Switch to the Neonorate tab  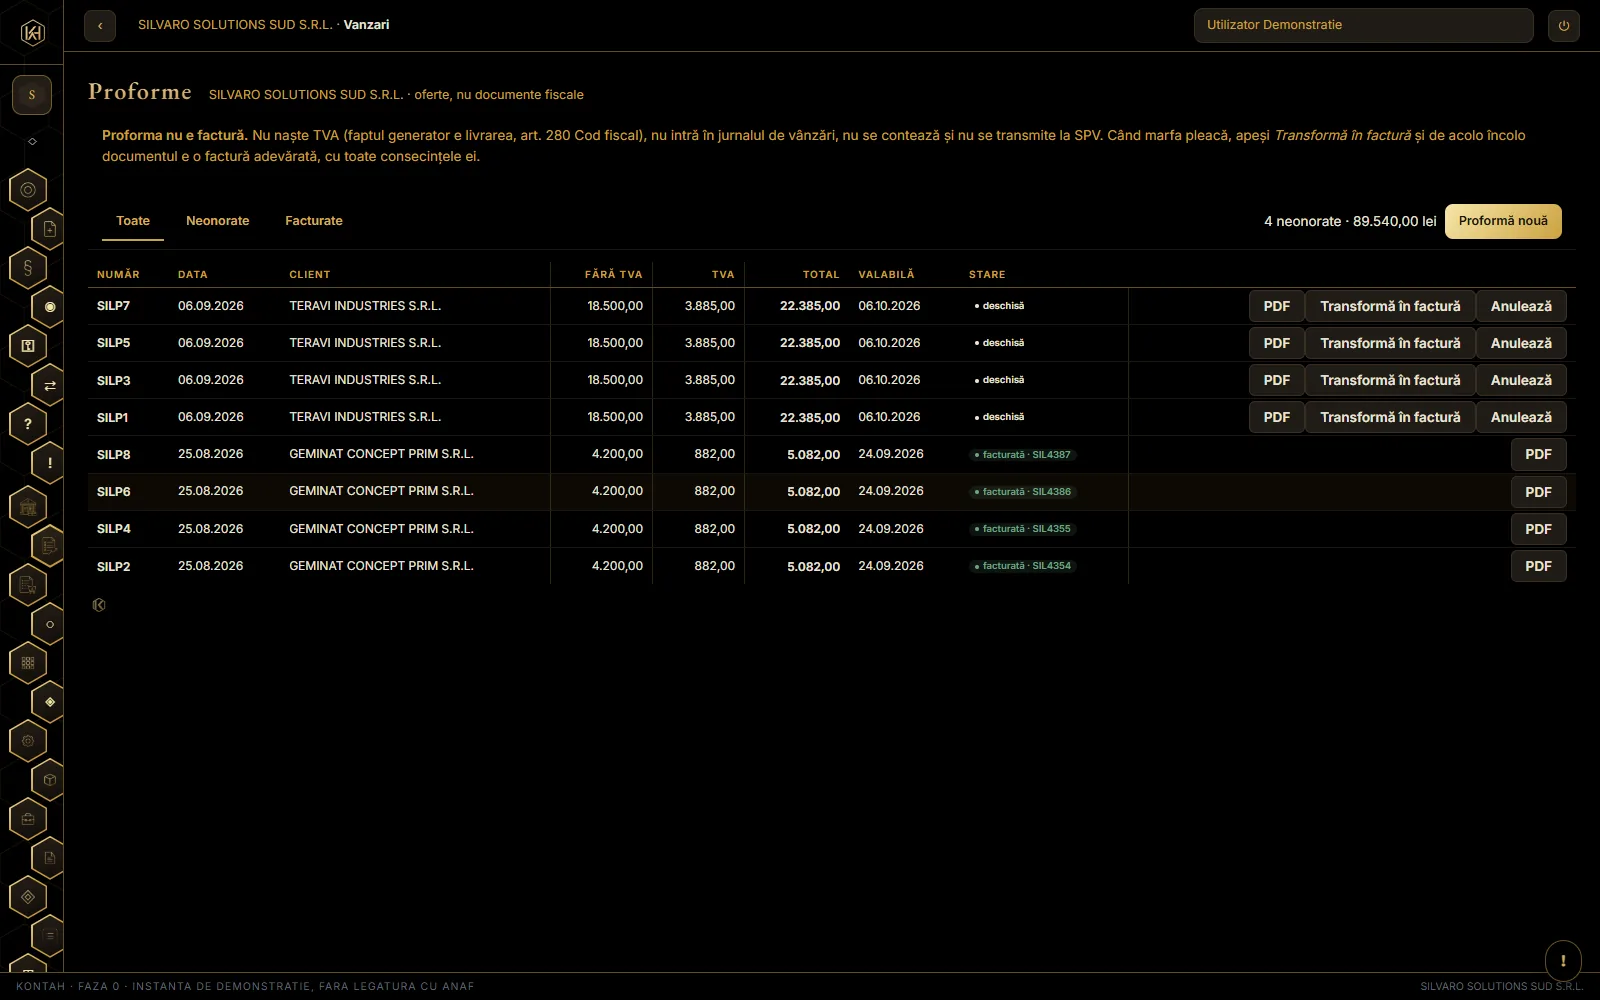(x=218, y=221)
